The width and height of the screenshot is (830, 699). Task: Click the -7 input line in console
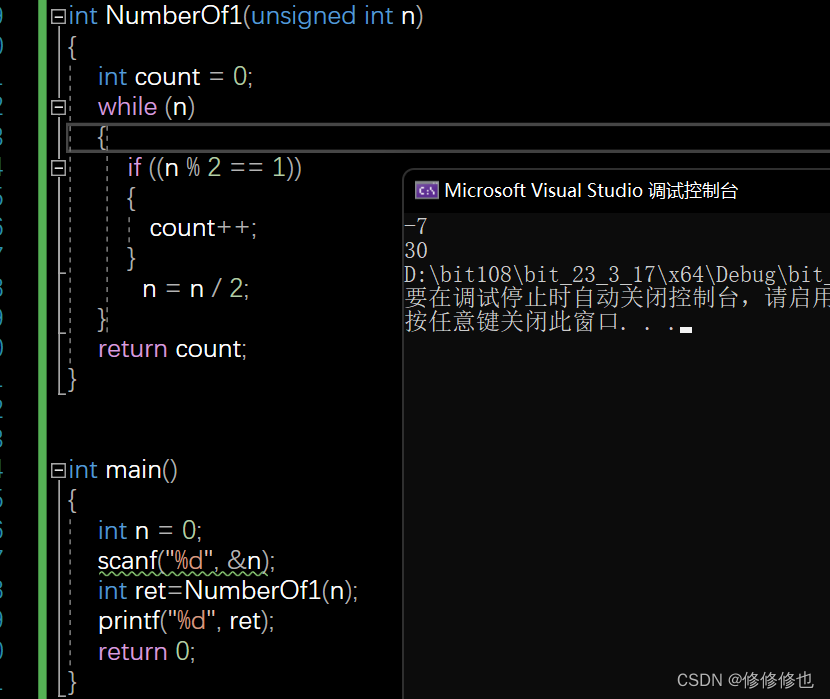pos(416,227)
